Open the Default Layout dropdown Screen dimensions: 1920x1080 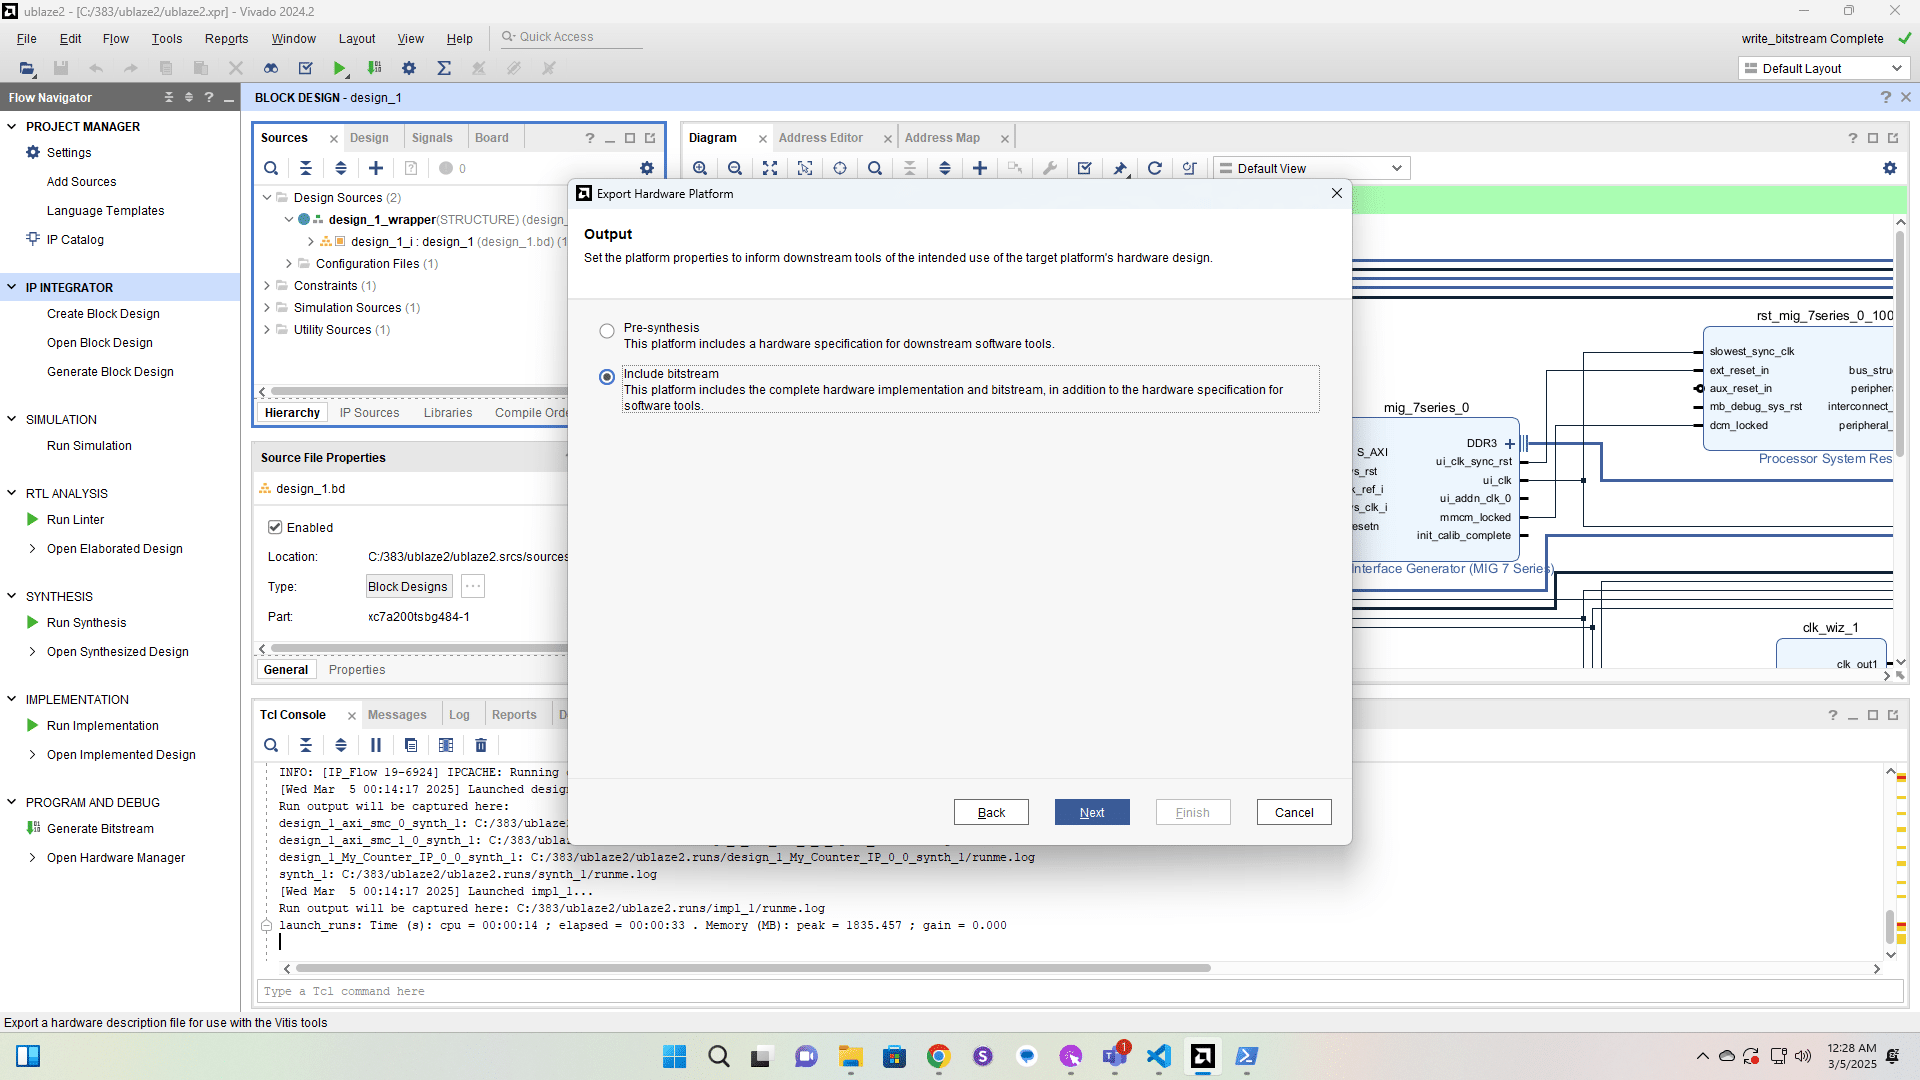tap(1824, 68)
